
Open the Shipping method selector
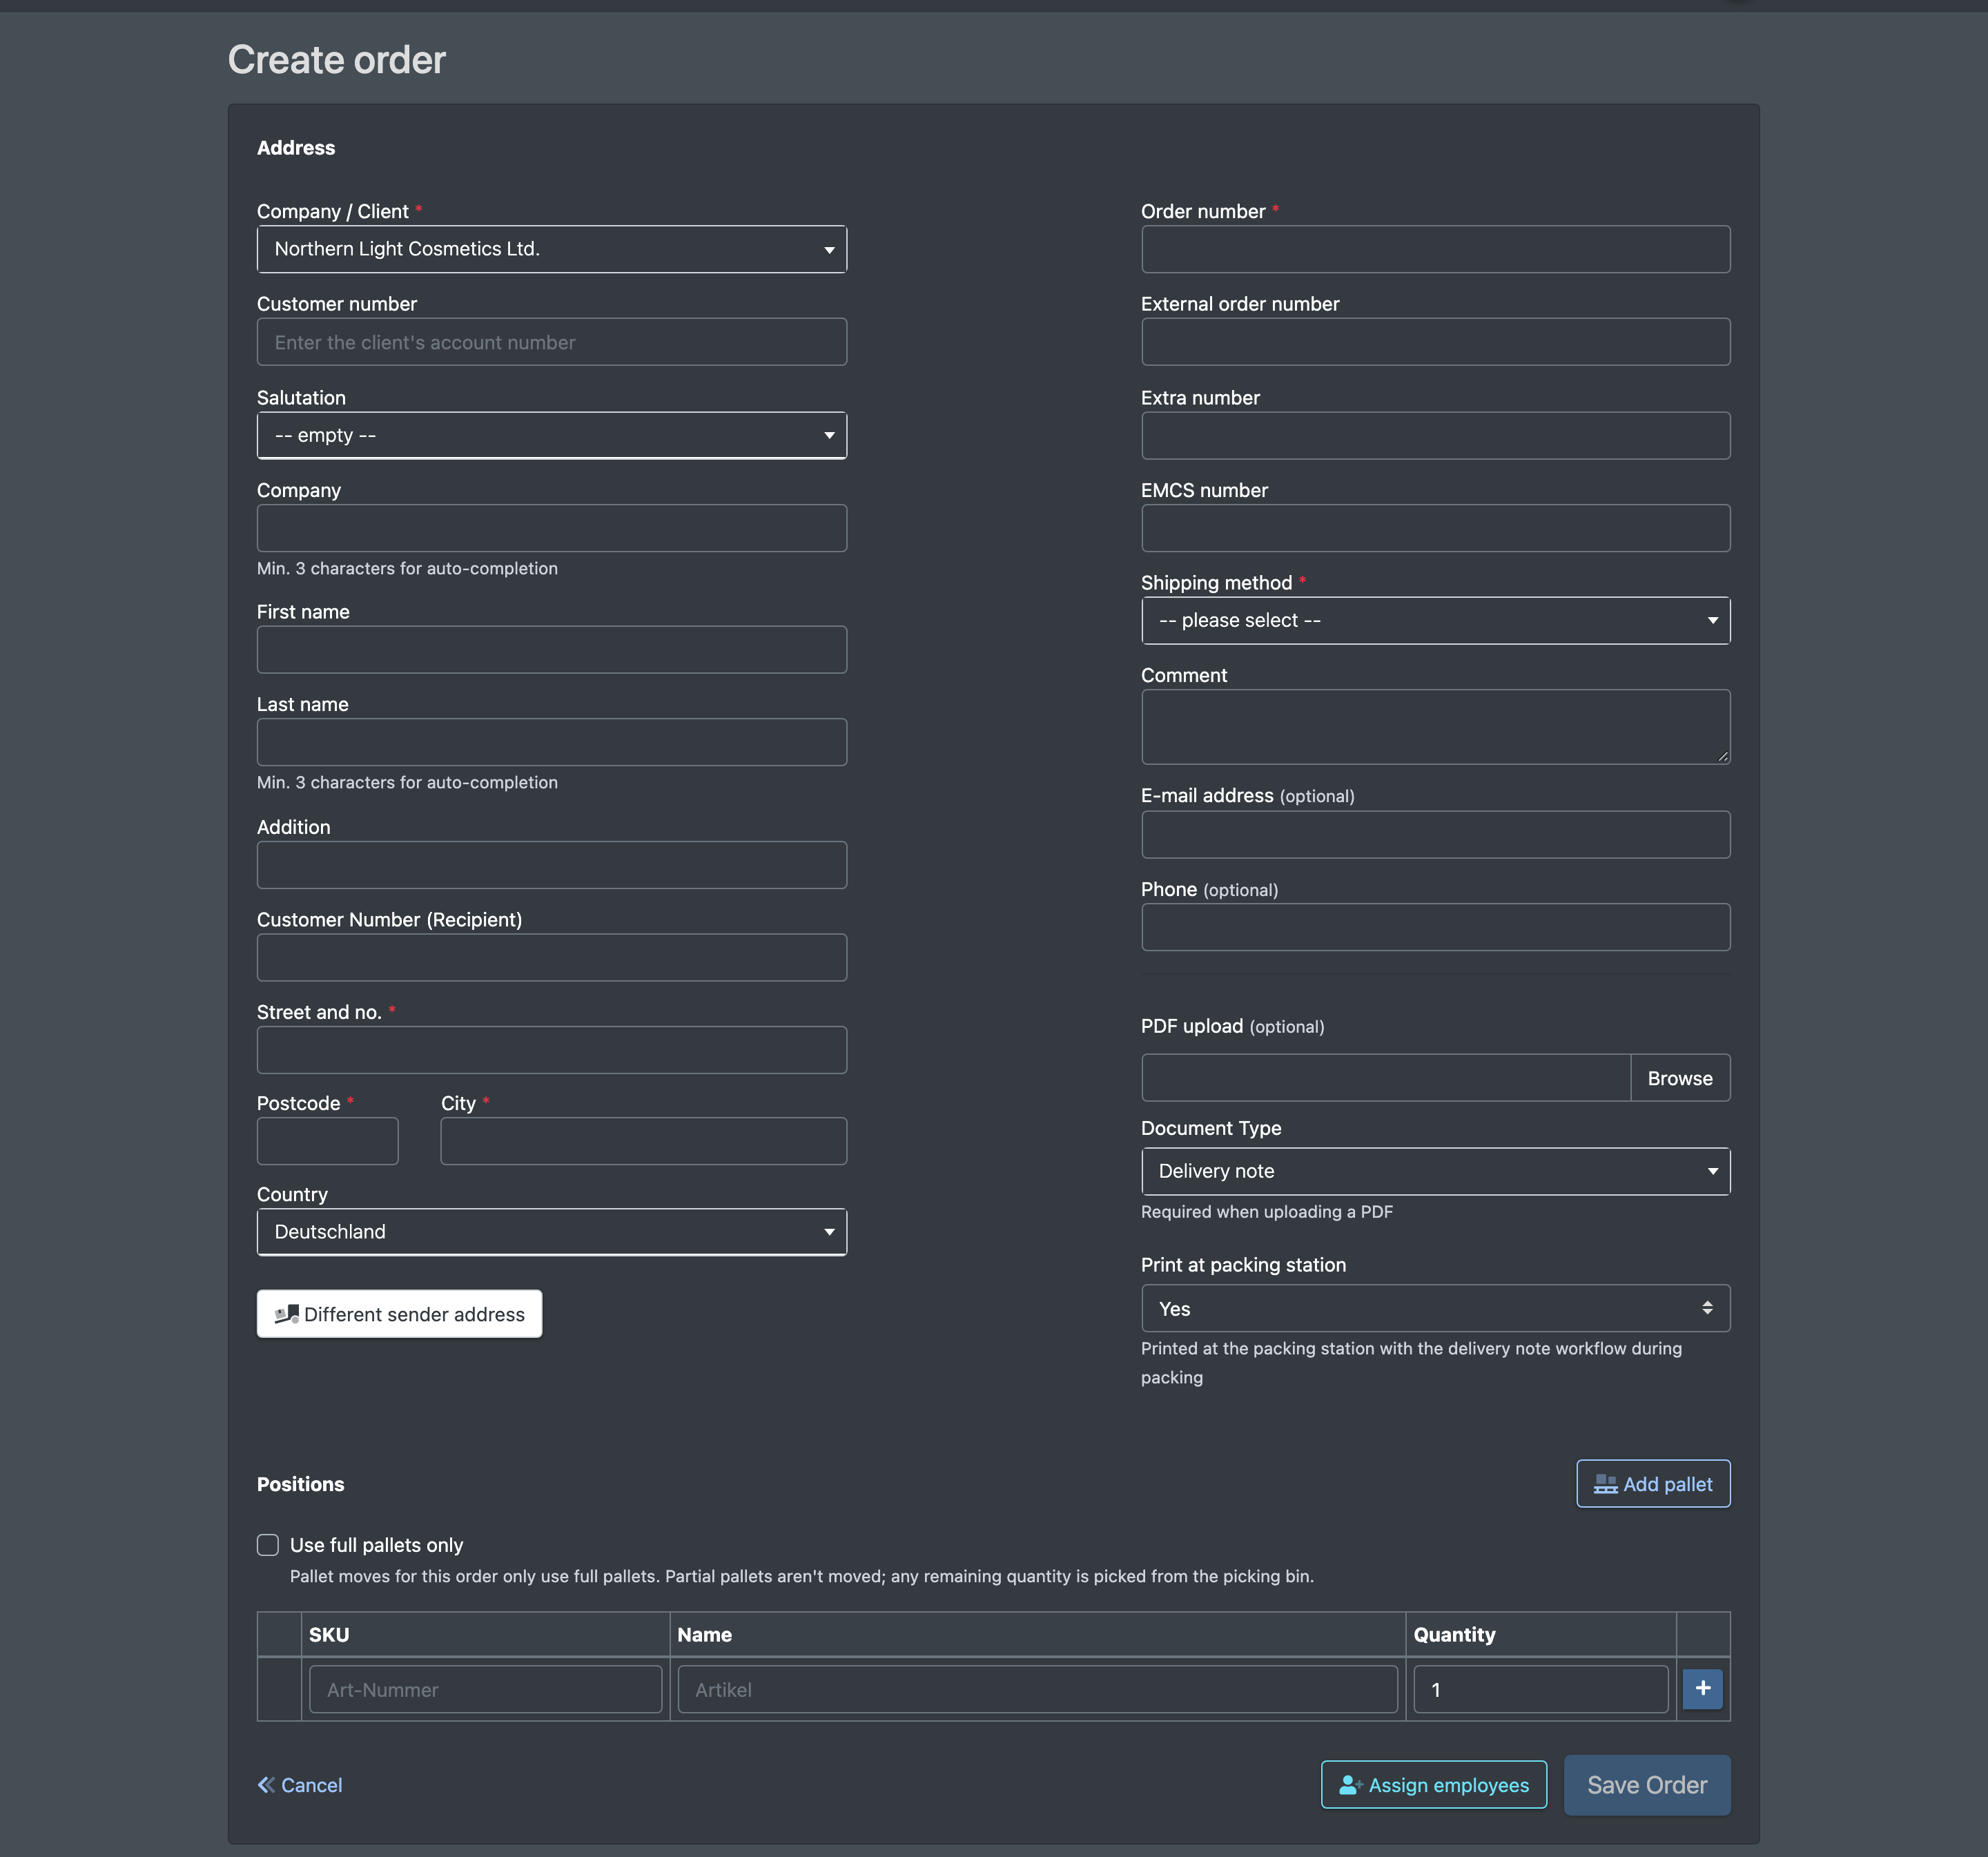coord(1435,620)
